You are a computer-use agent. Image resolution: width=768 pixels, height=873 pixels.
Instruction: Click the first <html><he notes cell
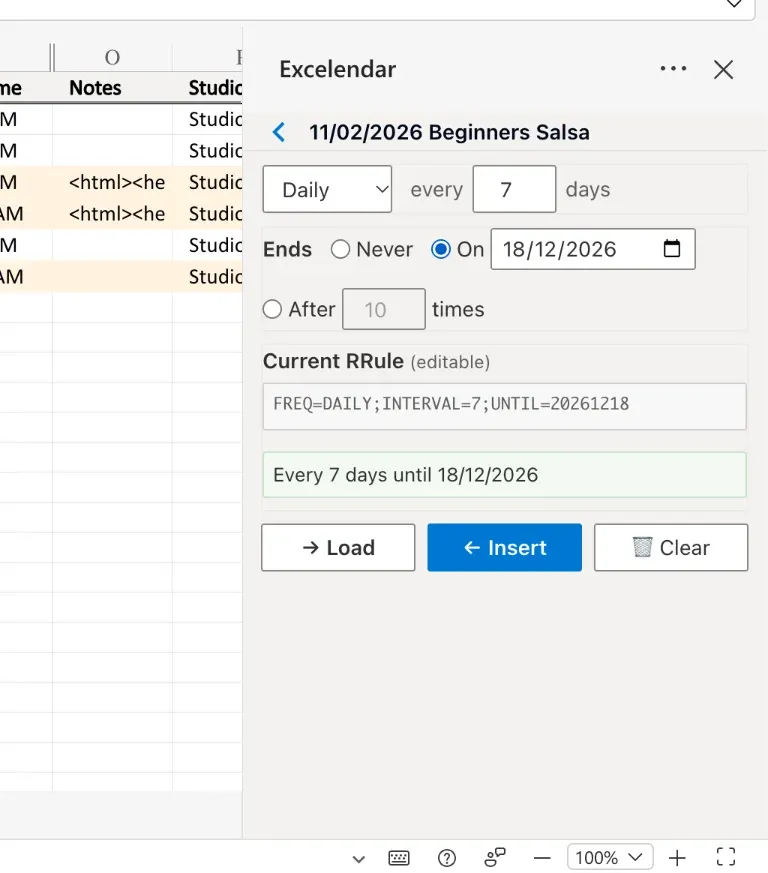(112, 182)
